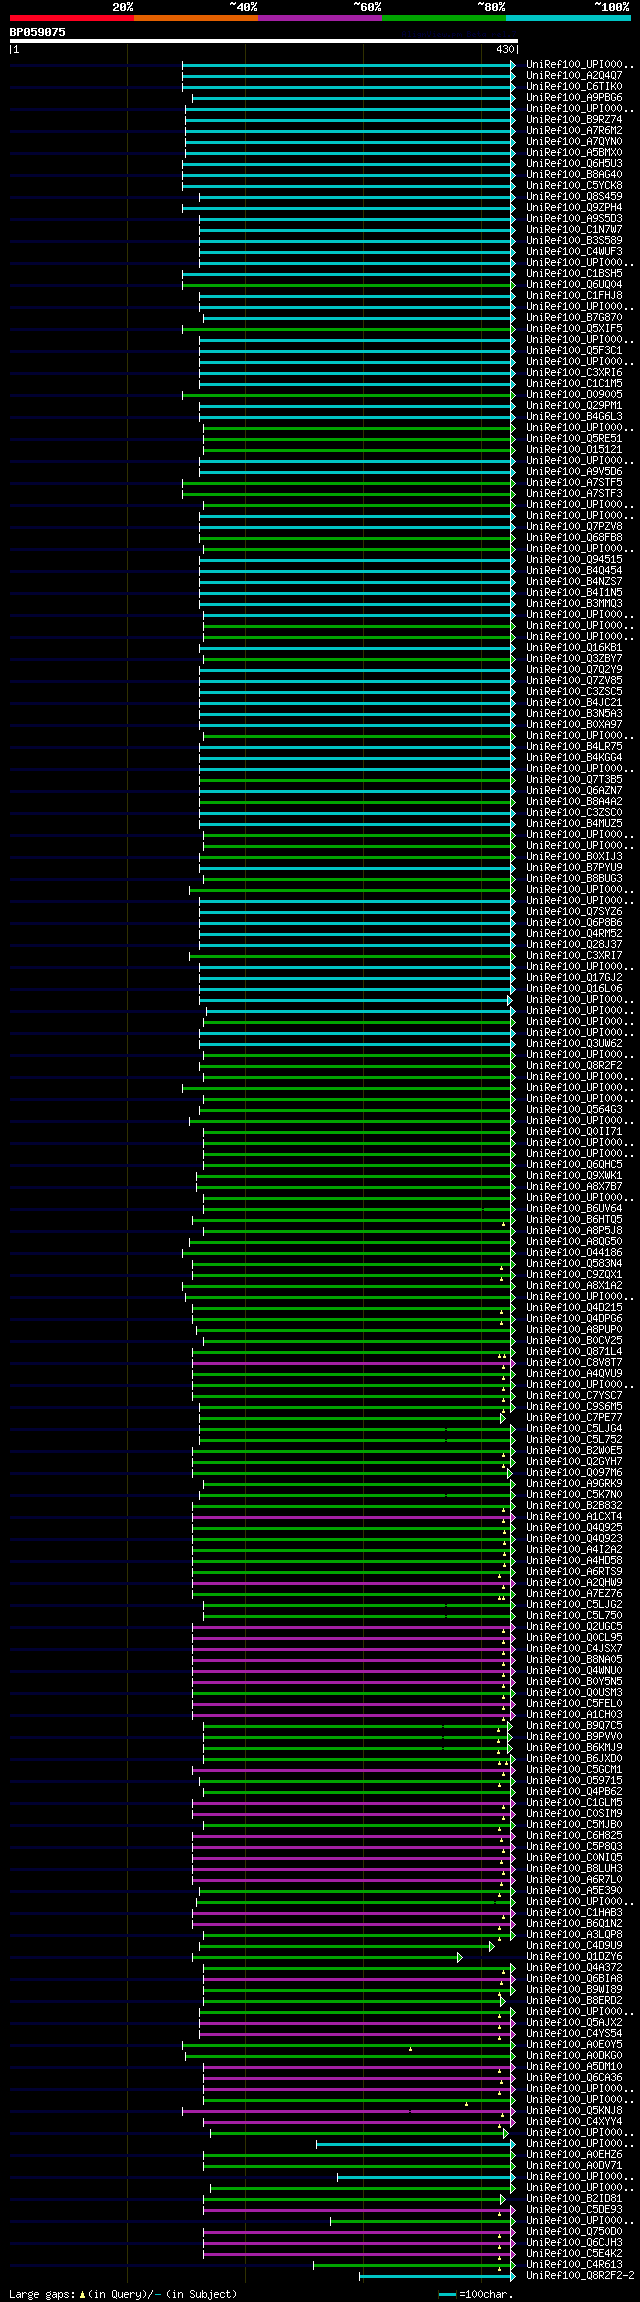Select the label UniRef100_C7PE77
The height and width of the screenshot is (2302, 640).
tap(574, 1418)
